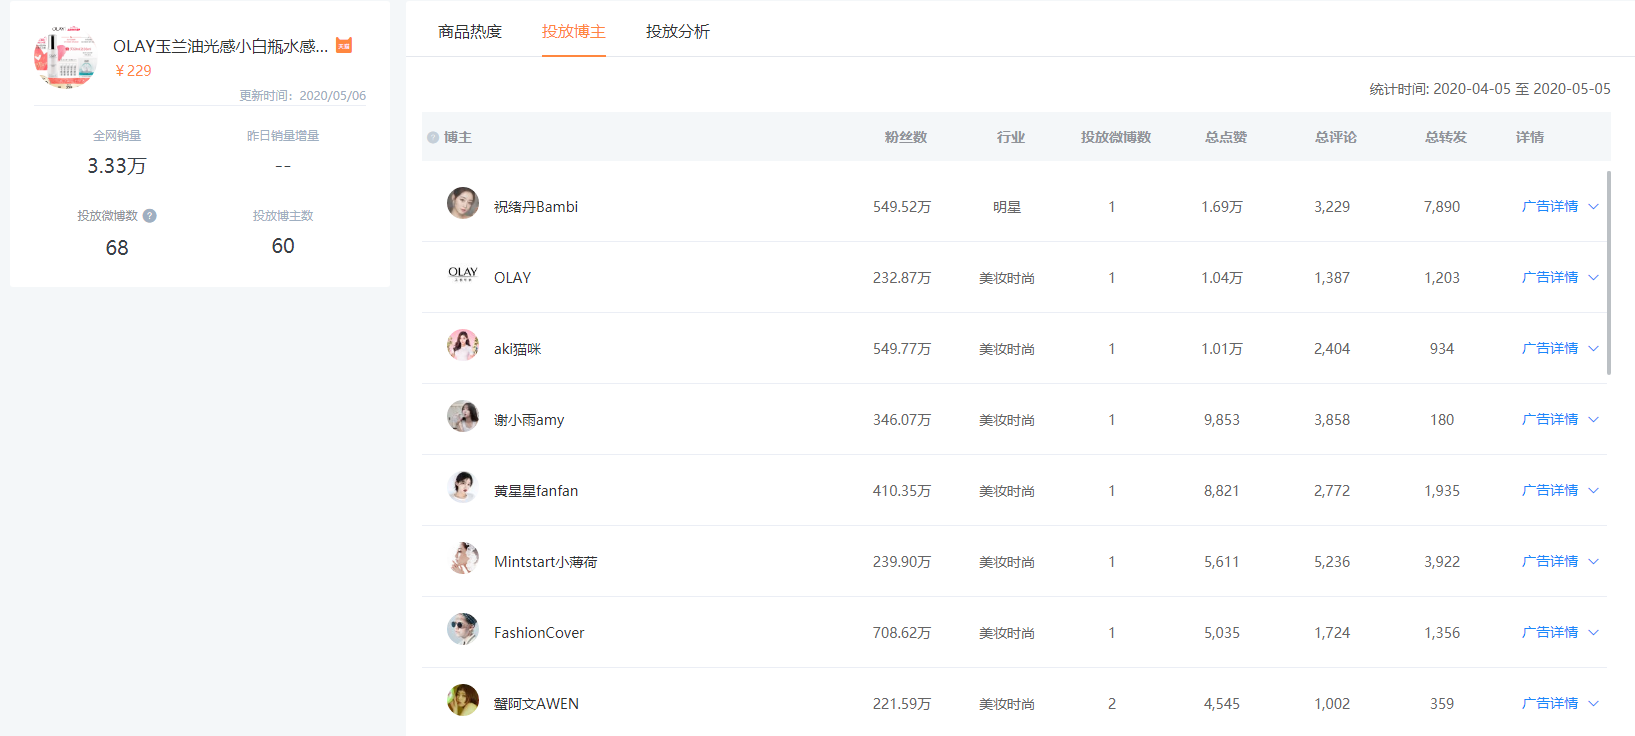Open the 投放分析 tab
Image resolution: width=1635 pixels, height=736 pixels.
click(x=678, y=32)
